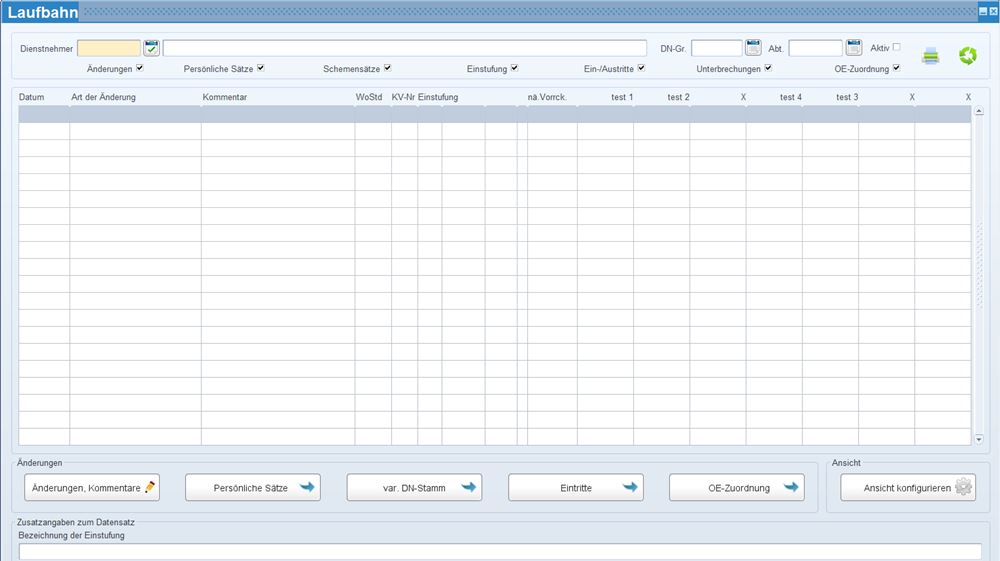Screen dimensions: 1000x561
Task: Toggle the Aktiv checkbox
Action: click(x=896, y=47)
